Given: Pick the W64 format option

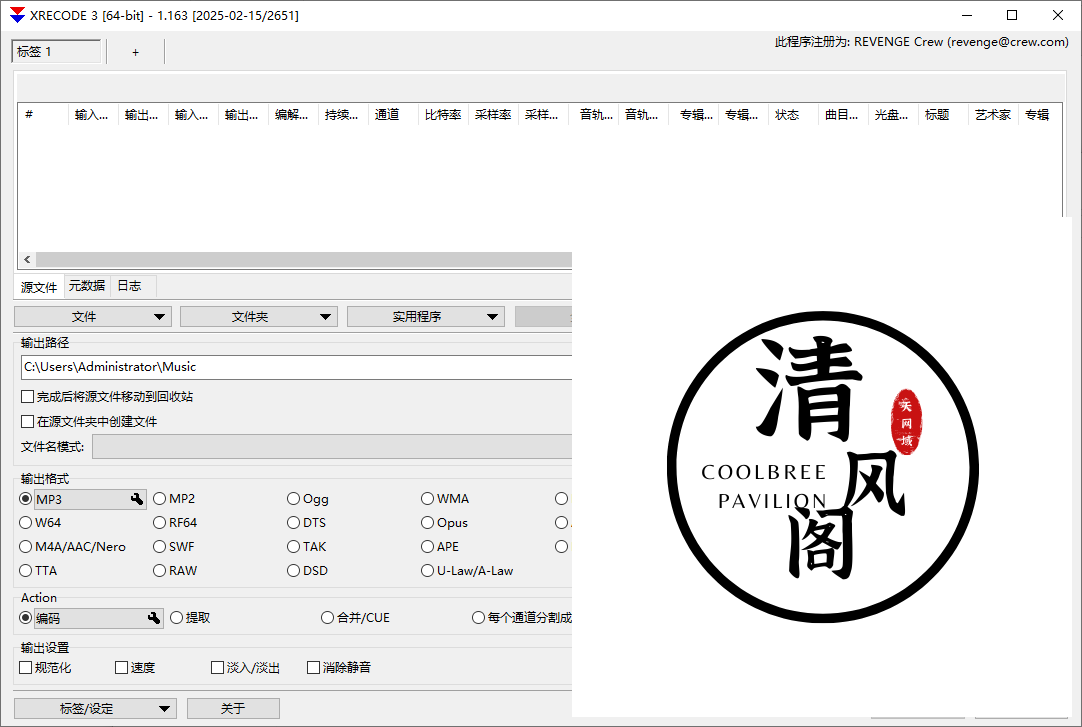Looking at the screenshot, I should pyautogui.click(x=26, y=523).
